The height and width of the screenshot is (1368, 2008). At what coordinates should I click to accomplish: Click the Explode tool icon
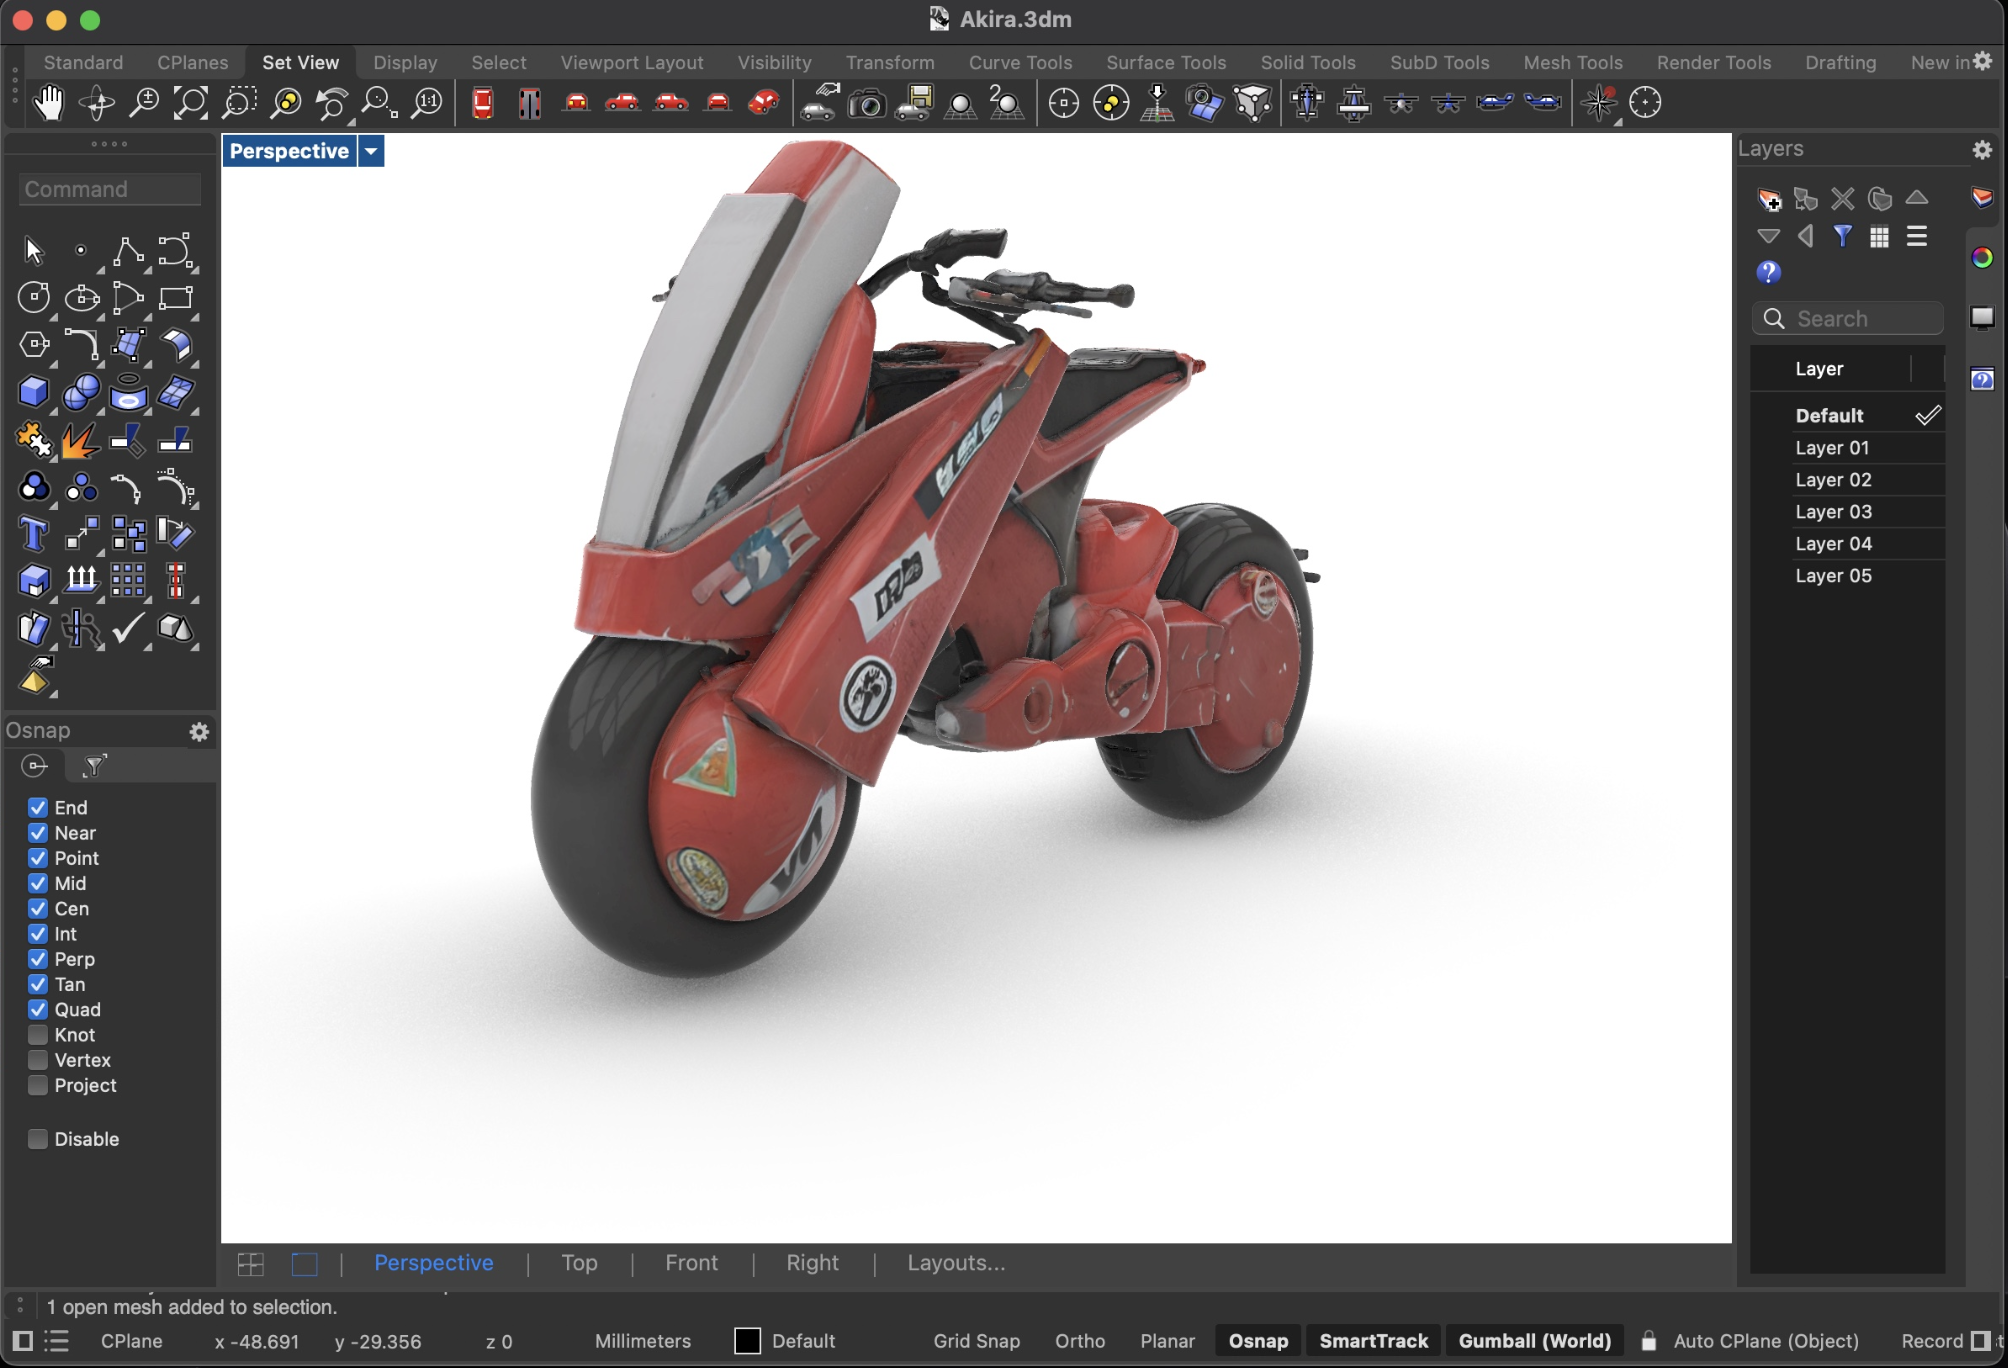point(81,439)
